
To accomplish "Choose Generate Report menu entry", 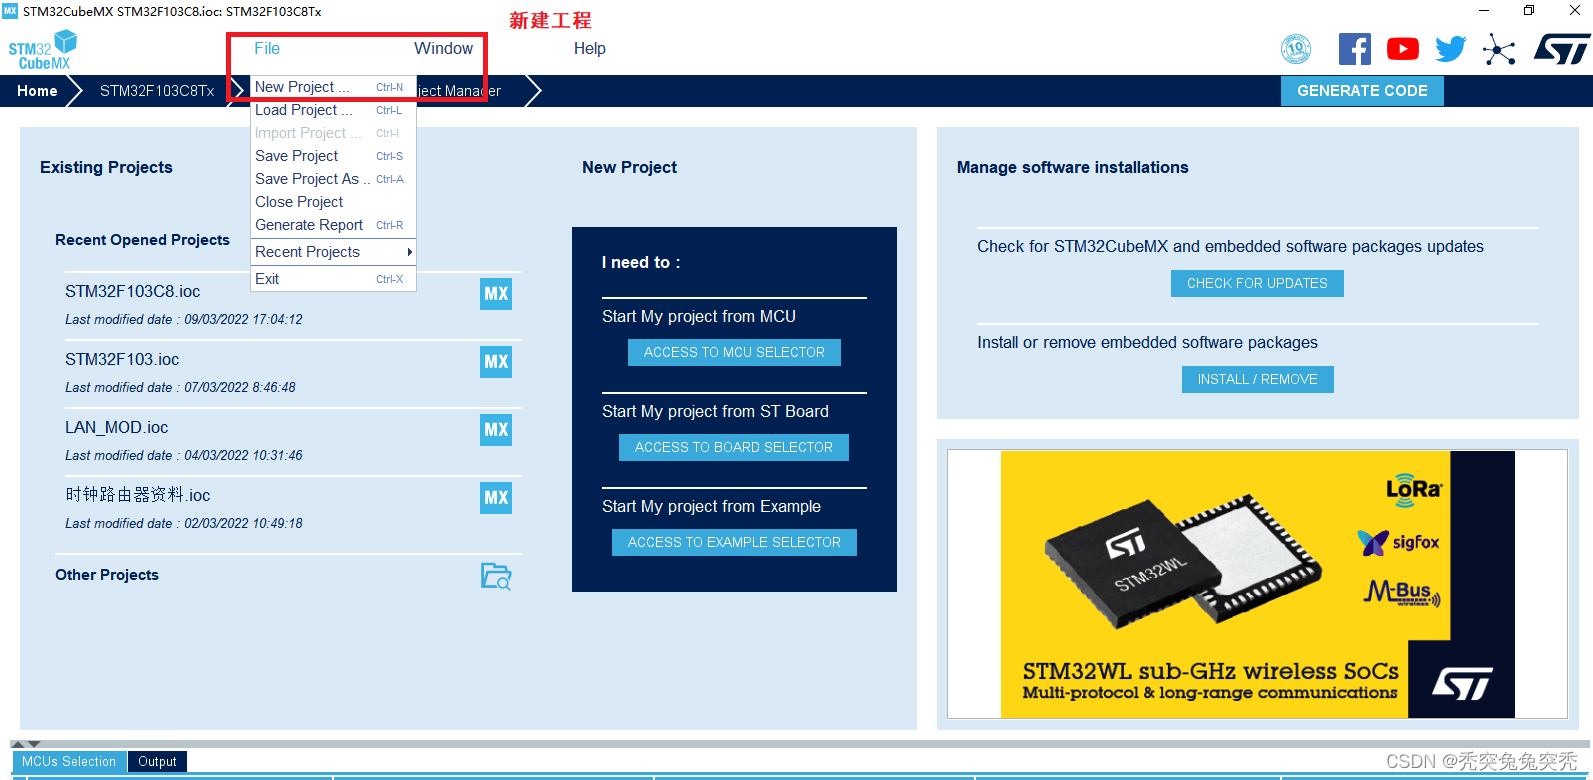I will coord(333,225).
